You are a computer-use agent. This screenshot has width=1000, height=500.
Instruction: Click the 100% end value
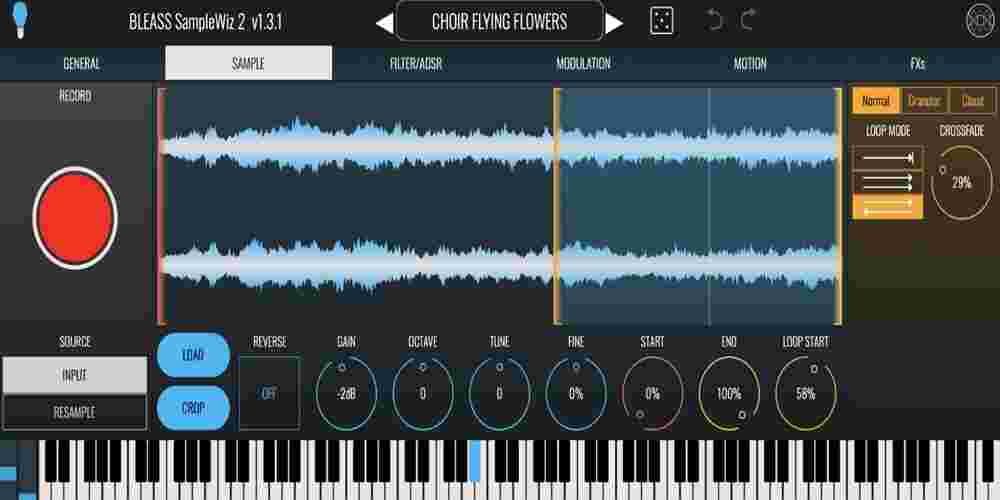tap(729, 394)
